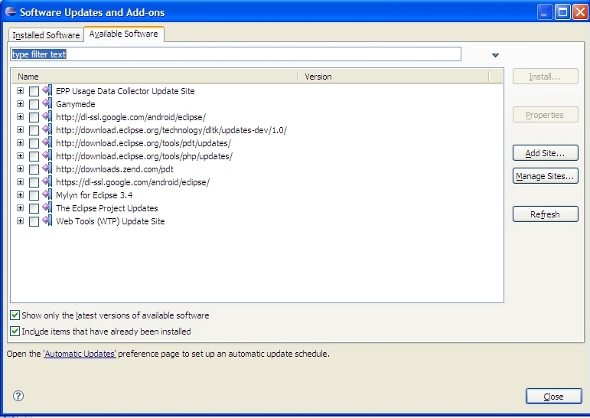Uncheck Include items that have already been installed
This screenshot has width=590, height=418.
point(15,331)
